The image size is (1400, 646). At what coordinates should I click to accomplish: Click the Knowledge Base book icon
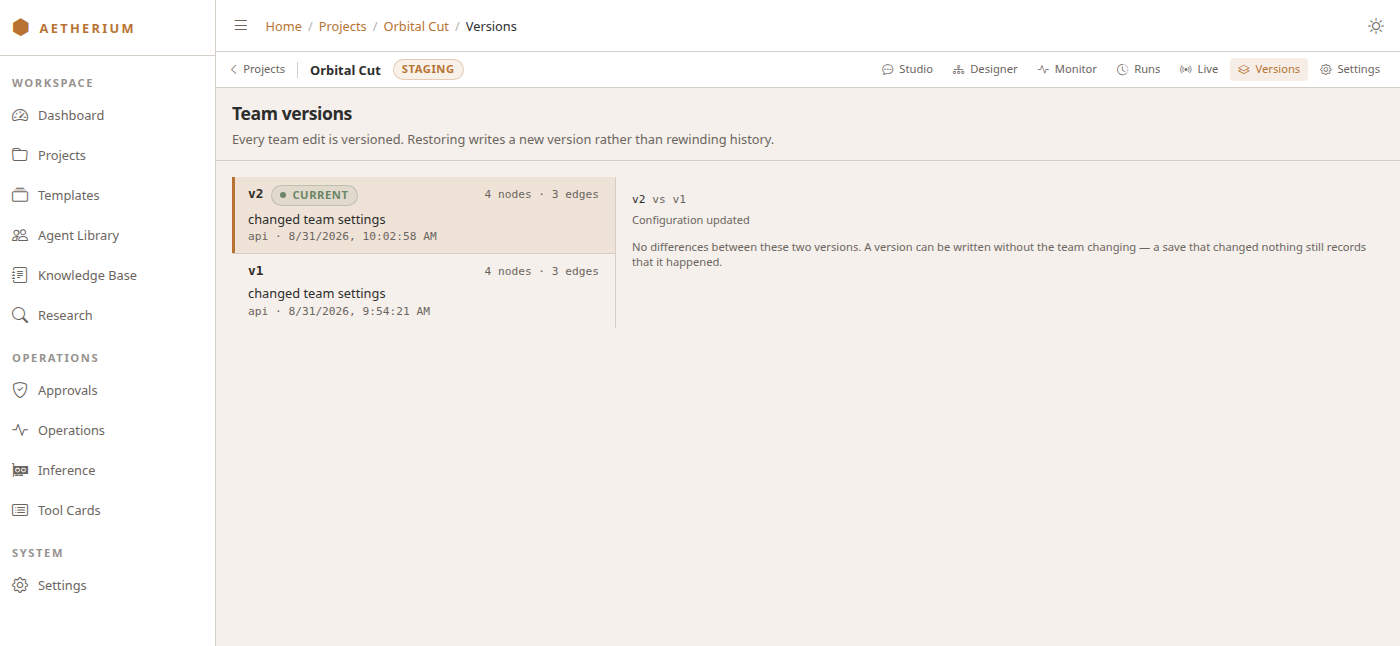[x=20, y=275]
